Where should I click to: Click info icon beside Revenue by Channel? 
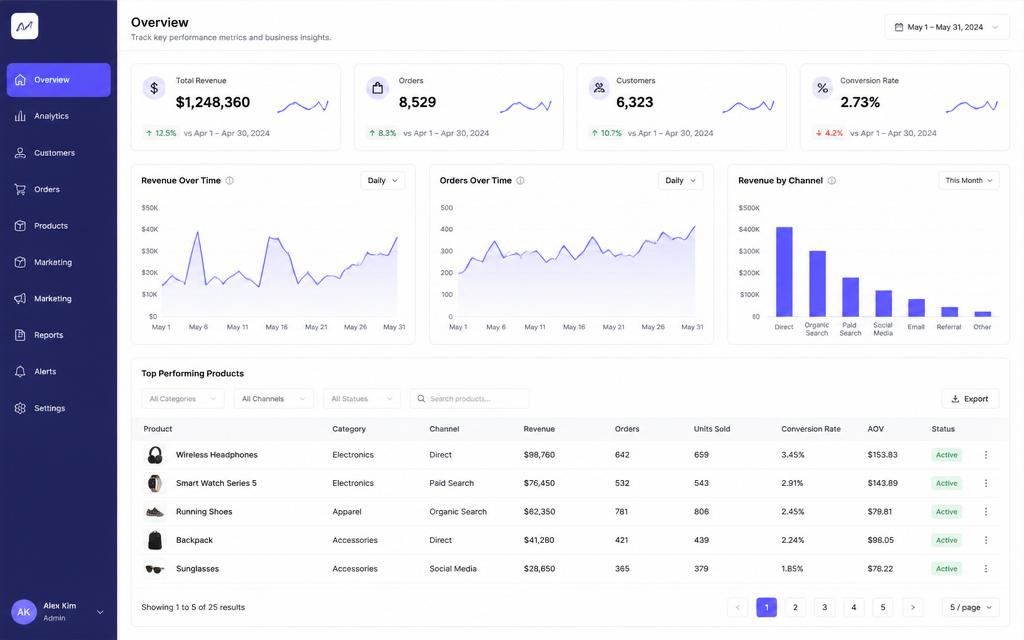(x=832, y=181)
